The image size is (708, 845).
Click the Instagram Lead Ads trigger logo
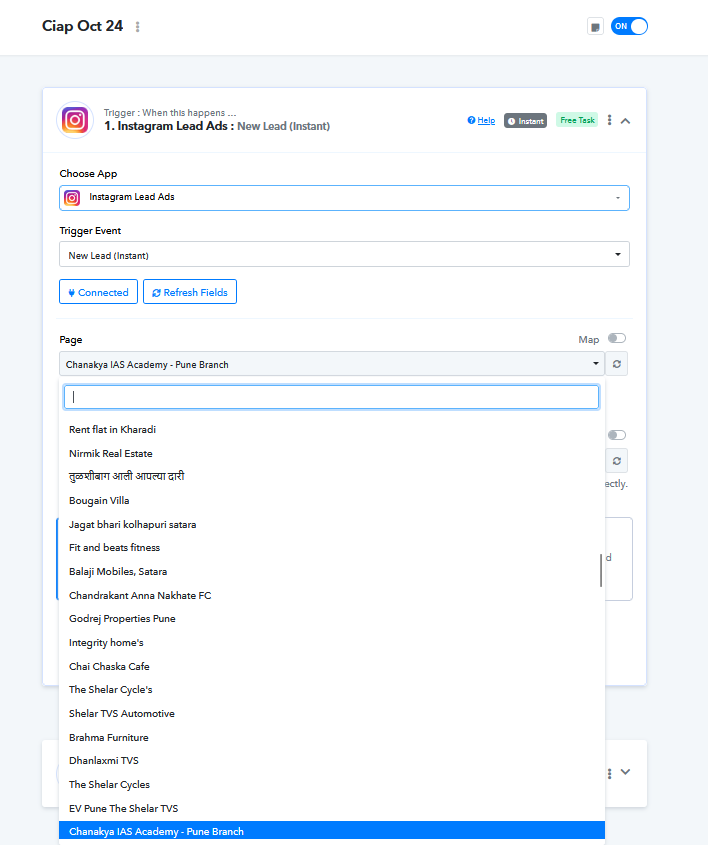click(x=75, y=120)
